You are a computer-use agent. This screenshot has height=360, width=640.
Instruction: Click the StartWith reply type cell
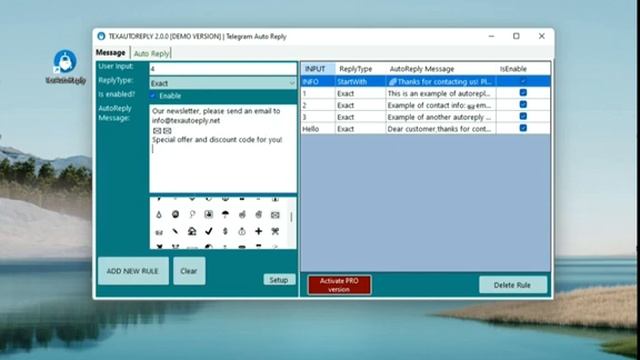tap(360, 82)
